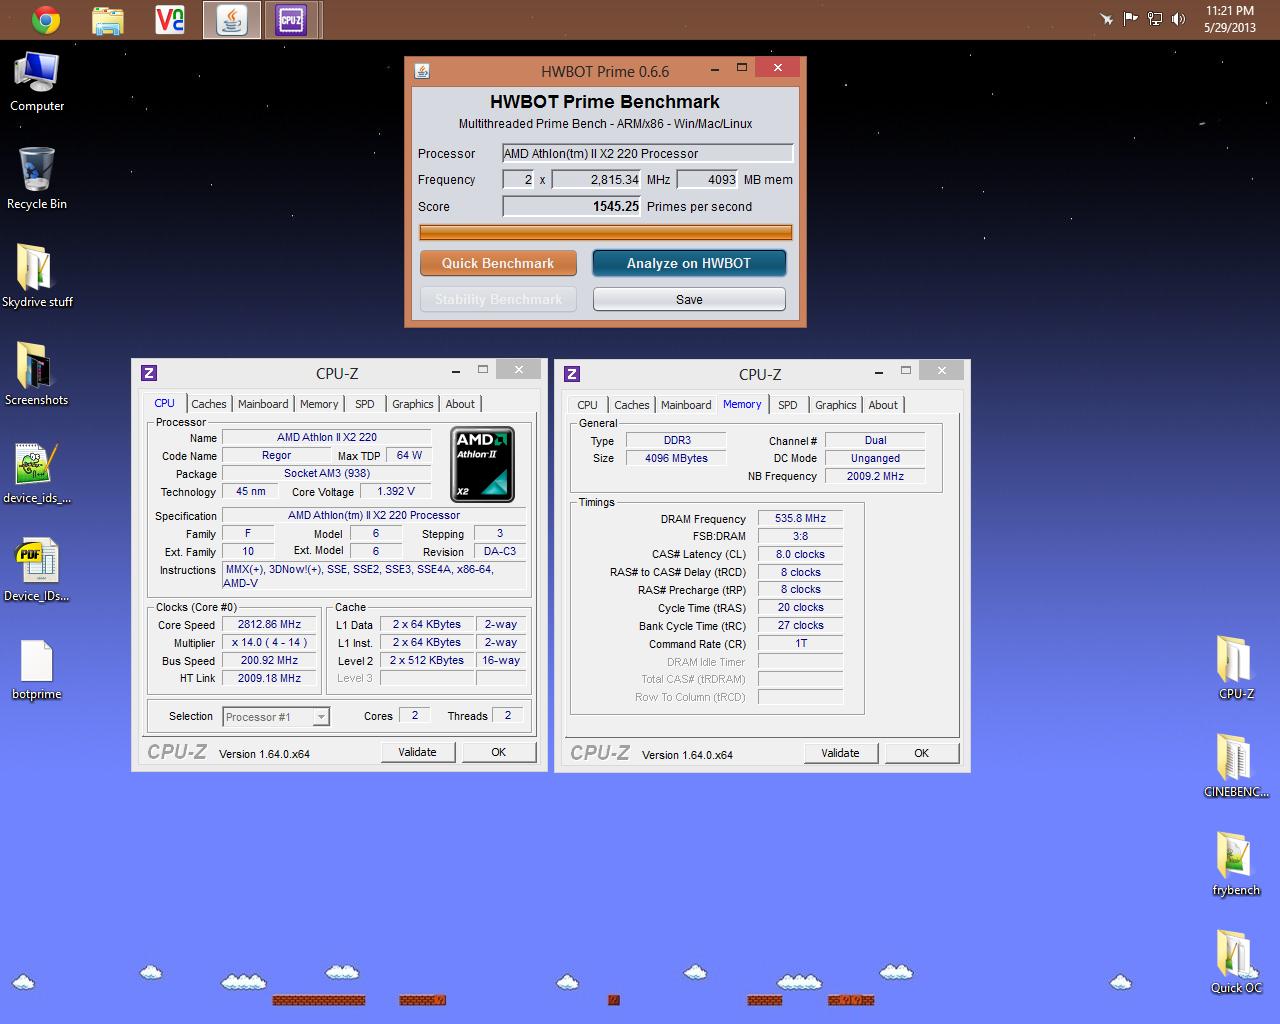Open Graphics tab in left CPU-Z window
This screenshot has height=1024, width=1280.
412,404
